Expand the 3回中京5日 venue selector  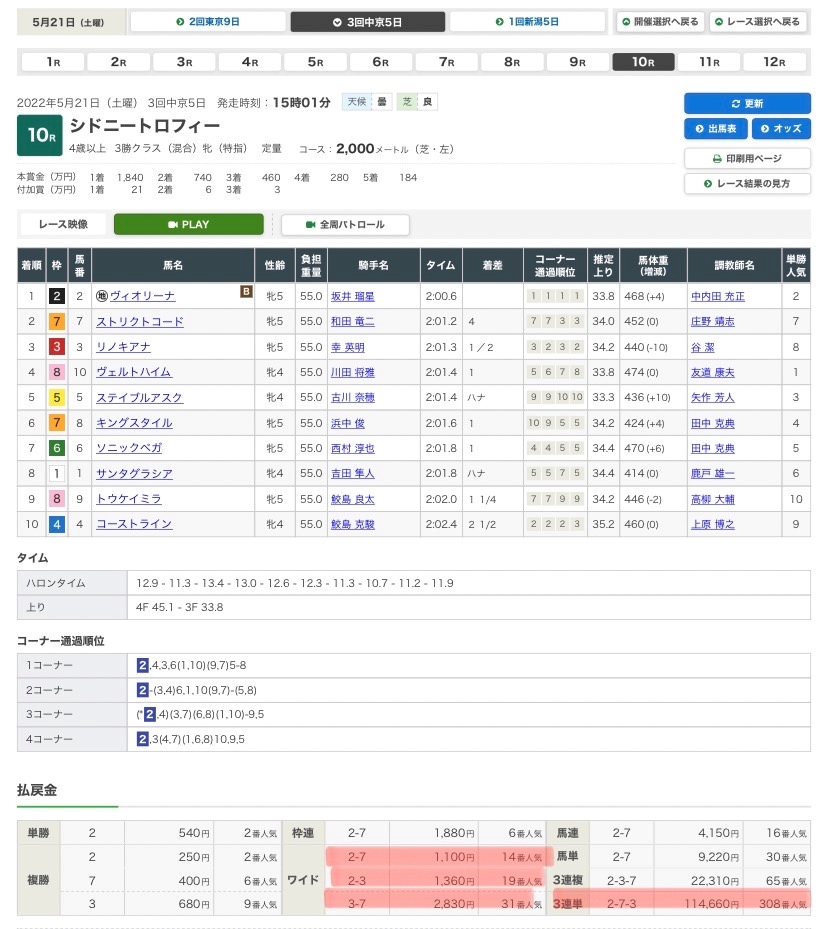(367, 21)
